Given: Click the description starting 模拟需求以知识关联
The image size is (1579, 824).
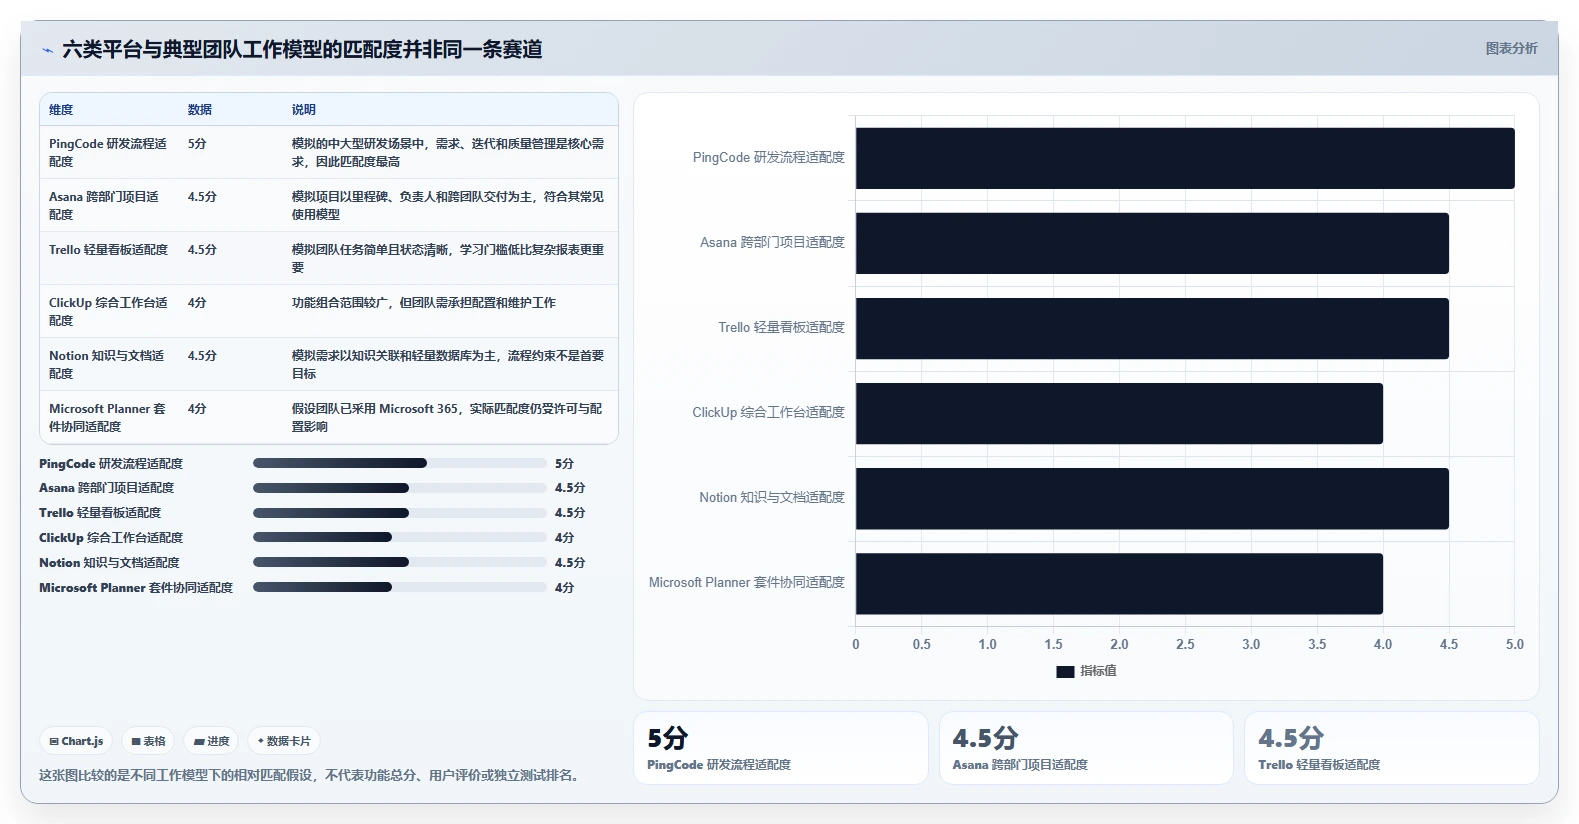Looking at the screenshot, I should 448,364.
